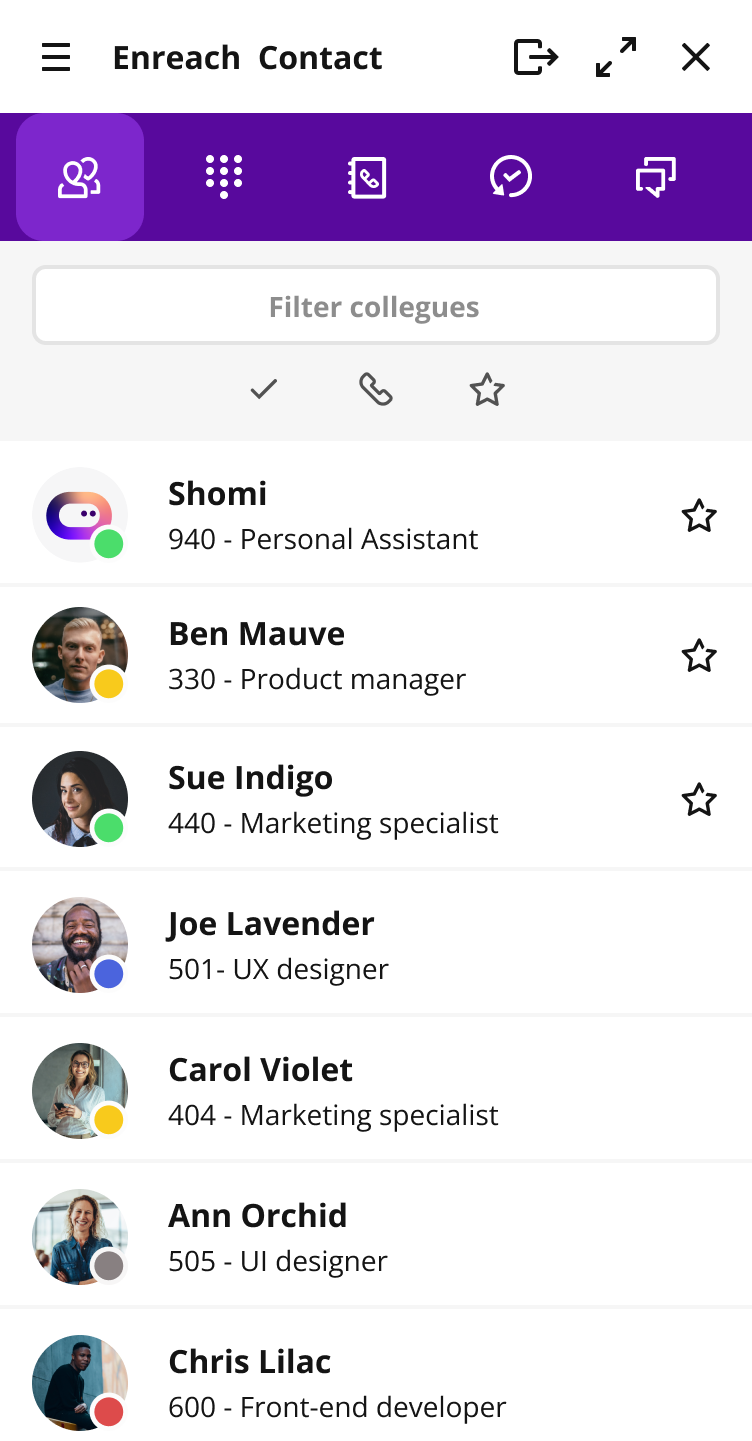Switch to the colleagues tab

point(80,178)
